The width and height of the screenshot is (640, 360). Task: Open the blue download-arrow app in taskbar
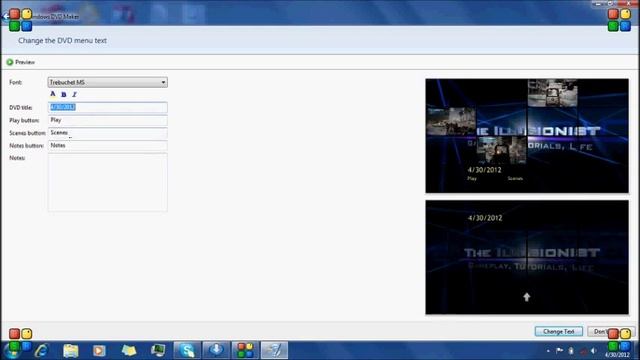pos(216,350)
